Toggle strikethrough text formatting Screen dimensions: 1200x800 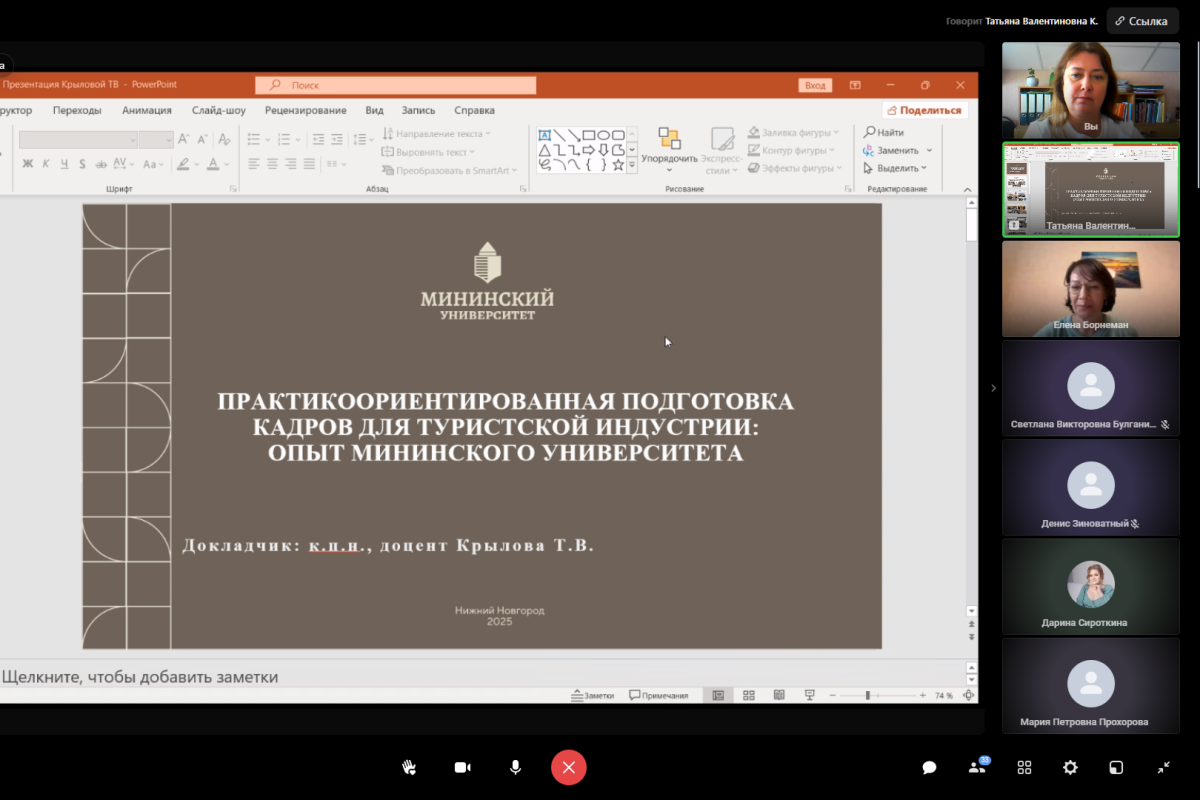100,164
